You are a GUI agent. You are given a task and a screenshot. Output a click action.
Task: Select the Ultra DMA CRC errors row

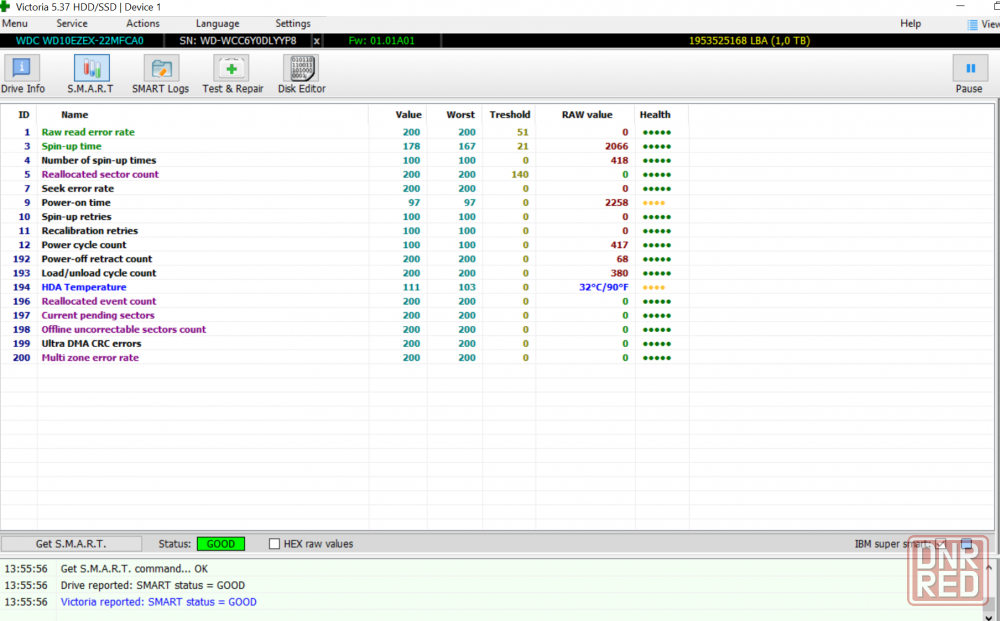[x=344, y=343]
